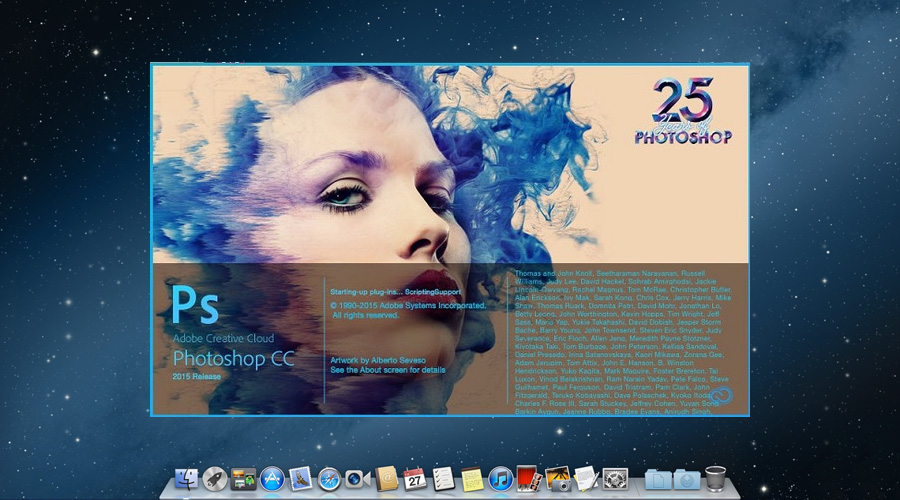Open yellow Notes icon in dock
The width and height of the screenshot is (900, 500).
point(472,479)
